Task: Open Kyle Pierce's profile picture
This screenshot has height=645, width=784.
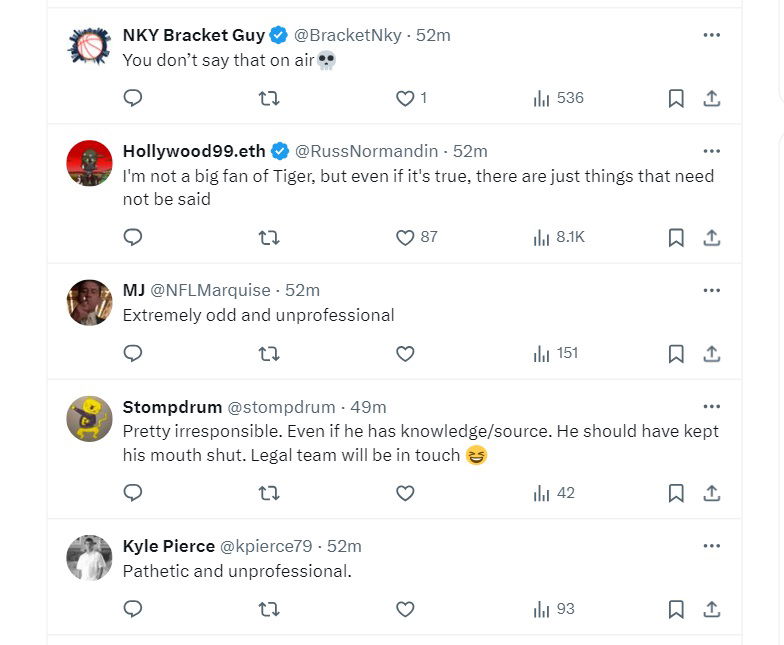Action: pyautogui.click(x=90, y=557)
